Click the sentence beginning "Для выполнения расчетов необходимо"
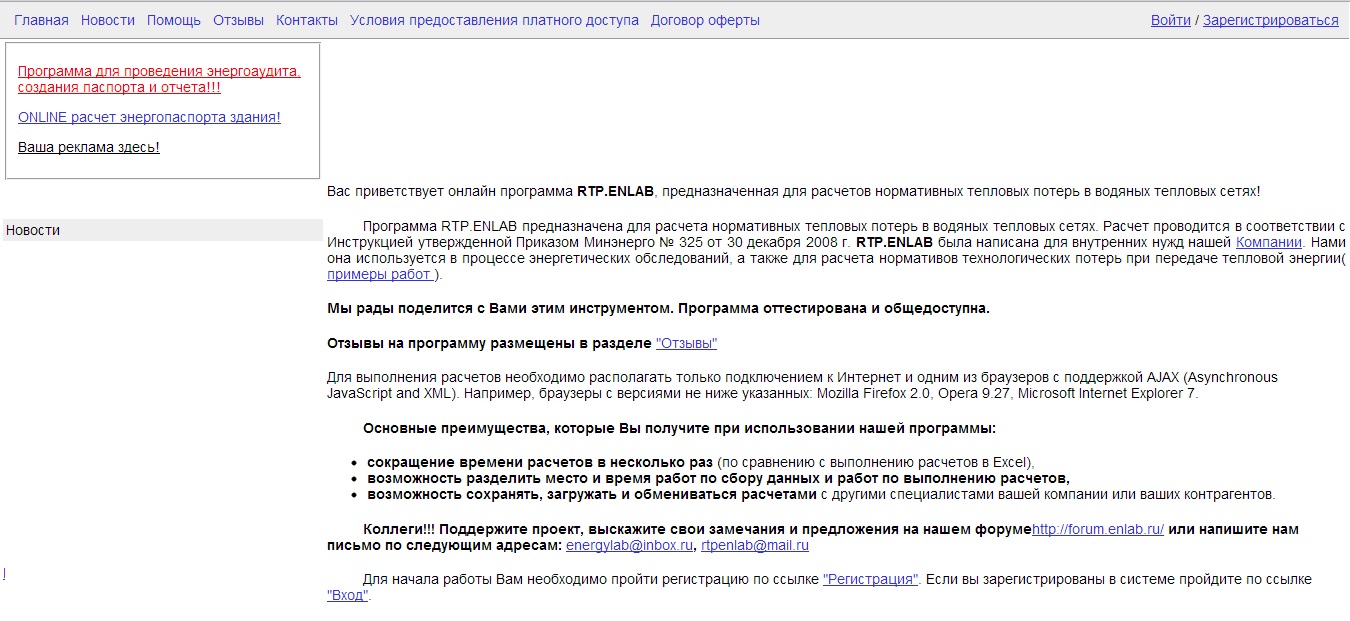Screen dimensions: 1350x621 click(x=802, y=385)
